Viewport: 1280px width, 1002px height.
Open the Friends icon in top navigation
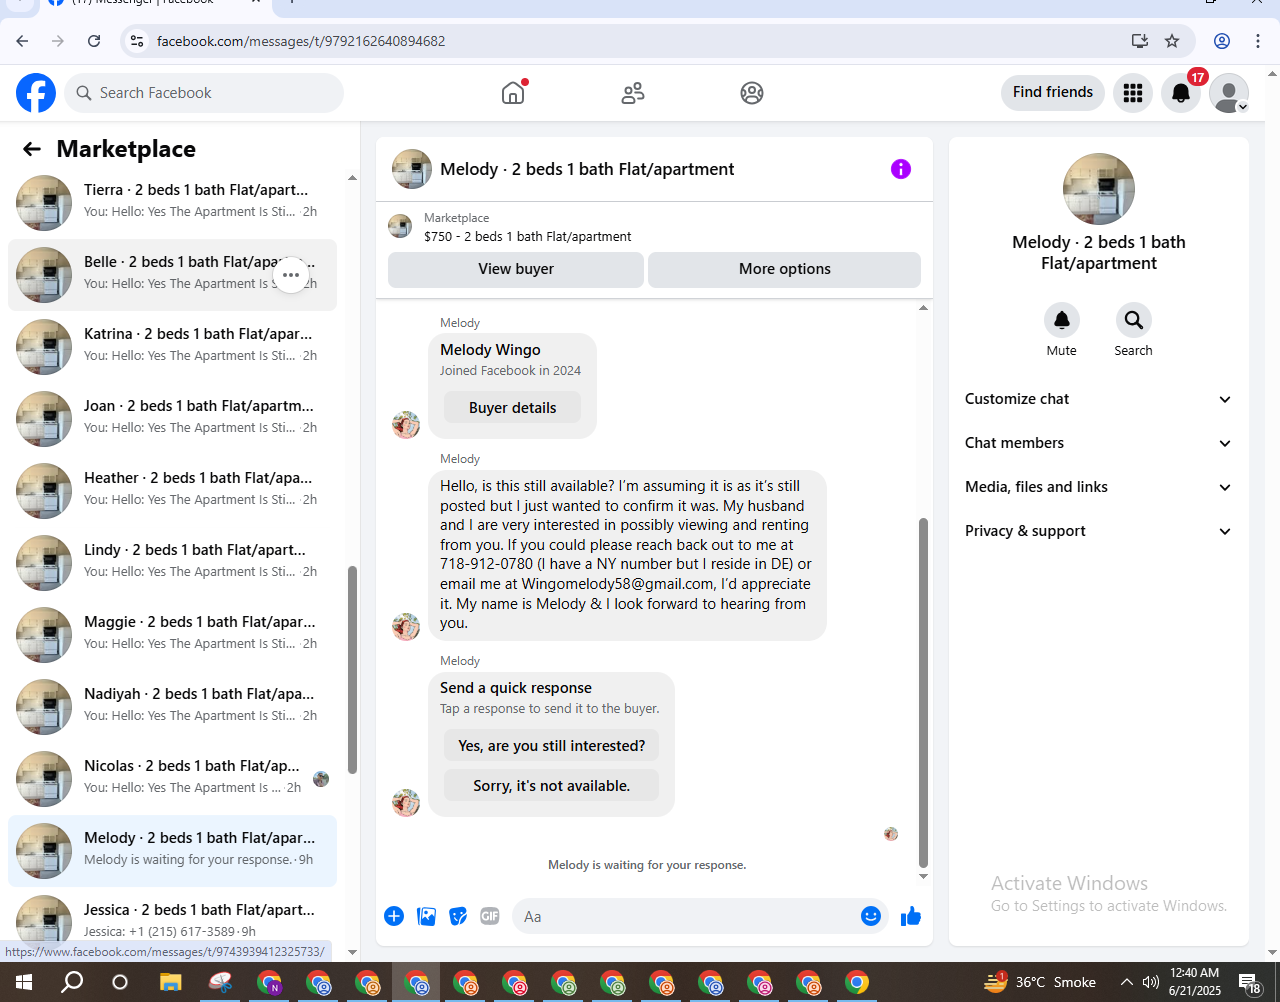pos(633,93)
